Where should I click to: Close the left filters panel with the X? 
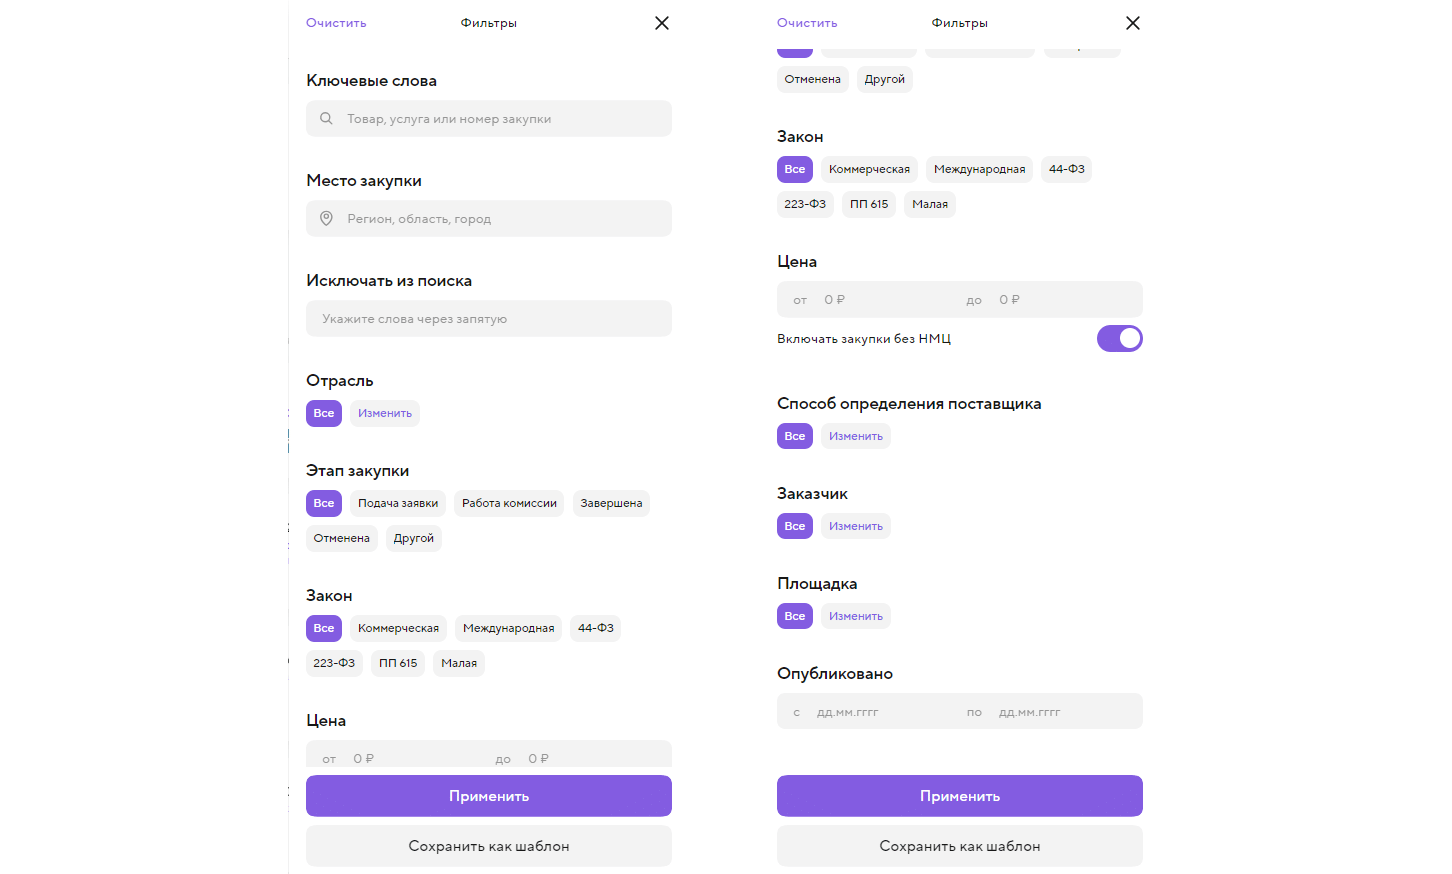pyautogui.click(x=662, y=23)
